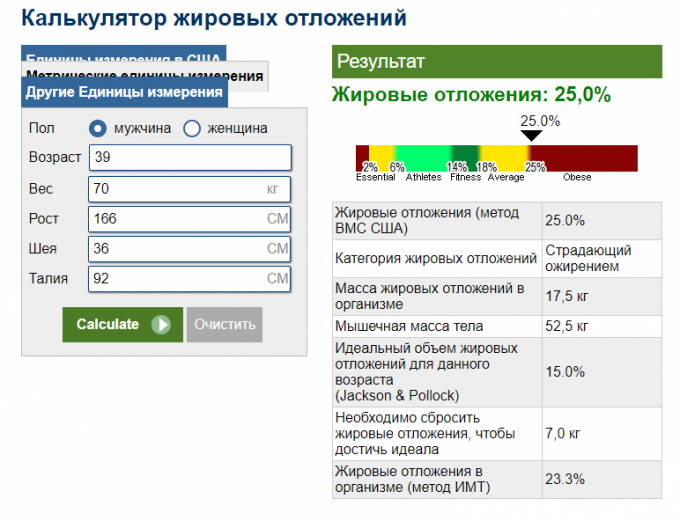Screen dimensions: 680x521
Task: Click the Категория жировых отложений table row
Action: pyautogui.click(x=496, y=258)
